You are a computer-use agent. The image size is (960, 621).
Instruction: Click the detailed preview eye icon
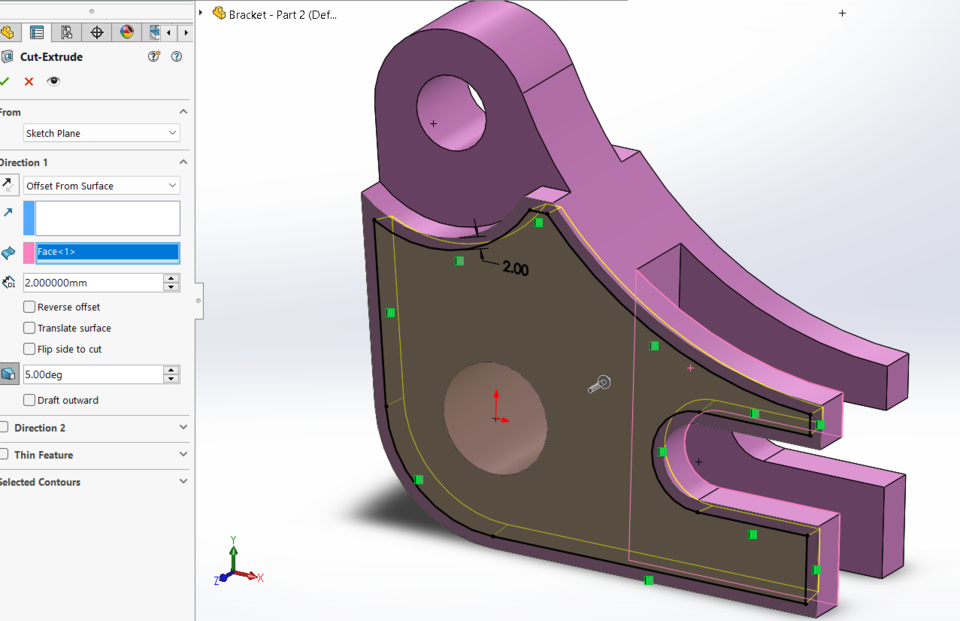[x=53, y=81]
